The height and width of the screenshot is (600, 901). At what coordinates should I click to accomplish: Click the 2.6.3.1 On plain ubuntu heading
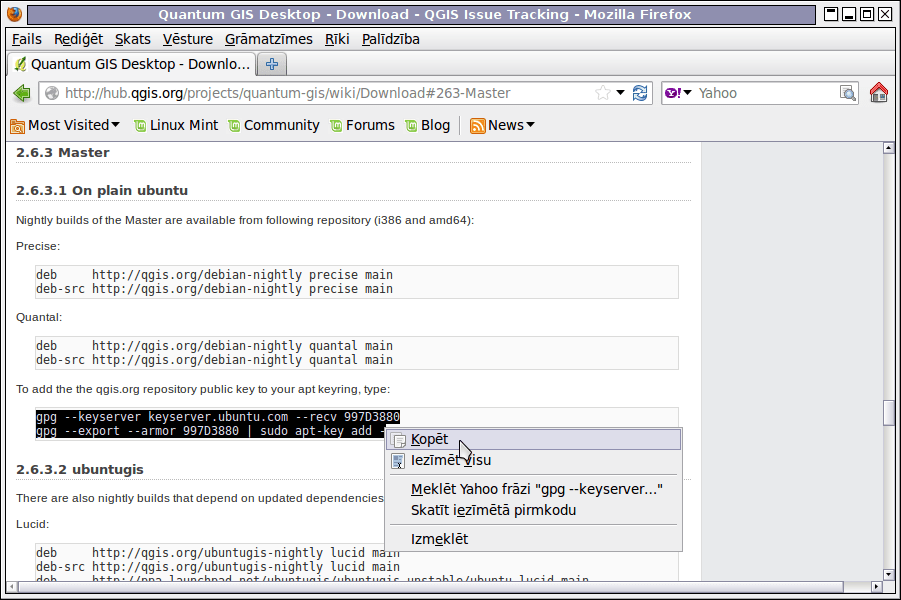[102, 191]
